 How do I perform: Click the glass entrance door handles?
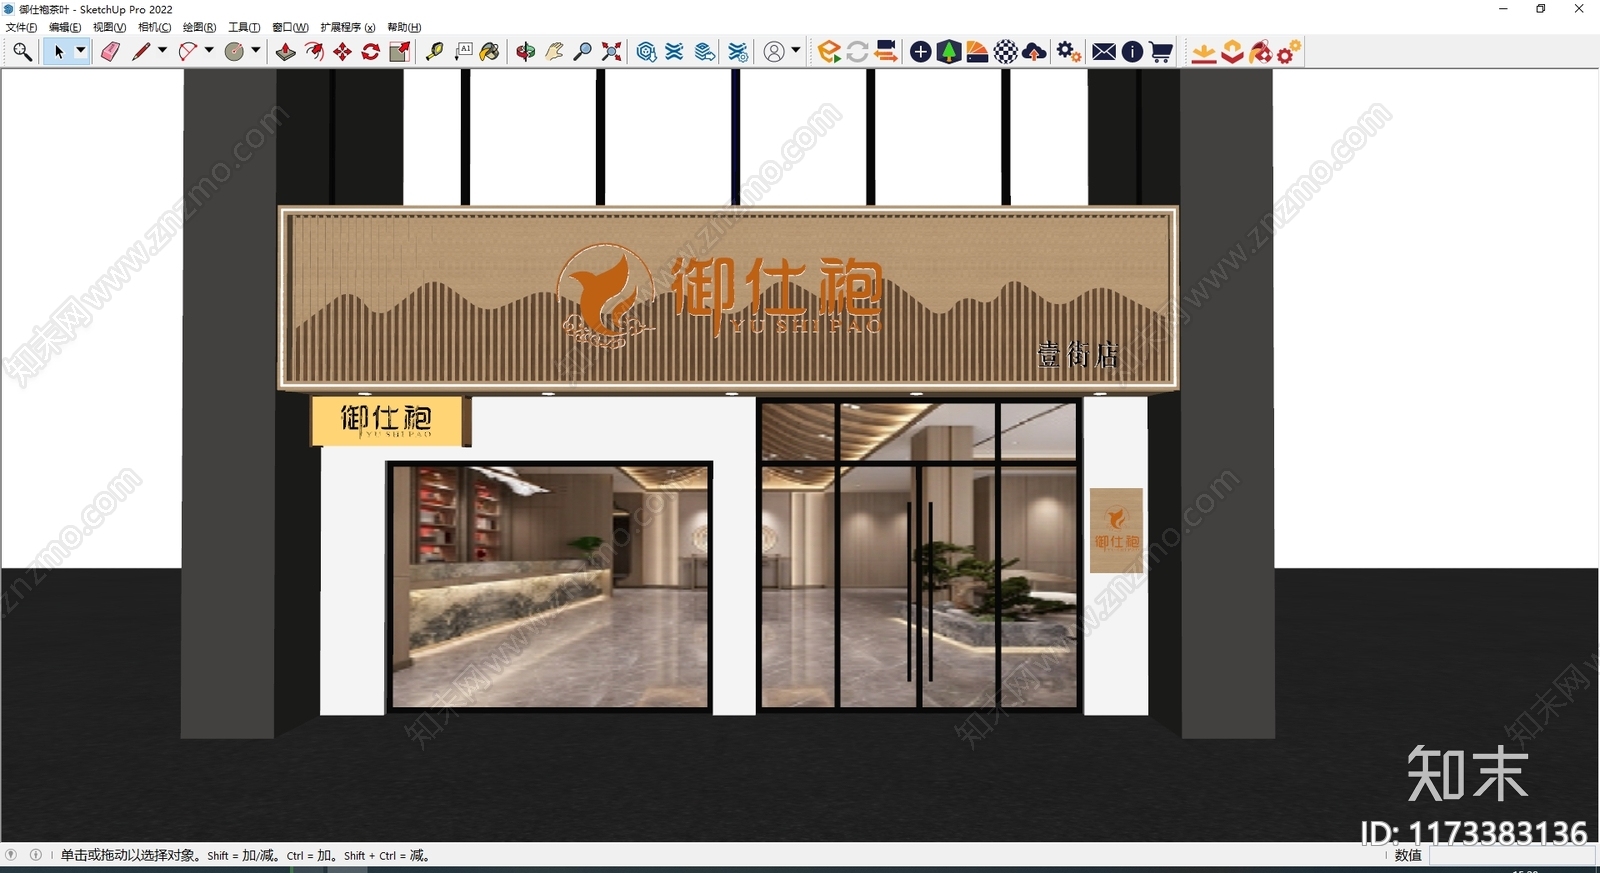point(920,592)
